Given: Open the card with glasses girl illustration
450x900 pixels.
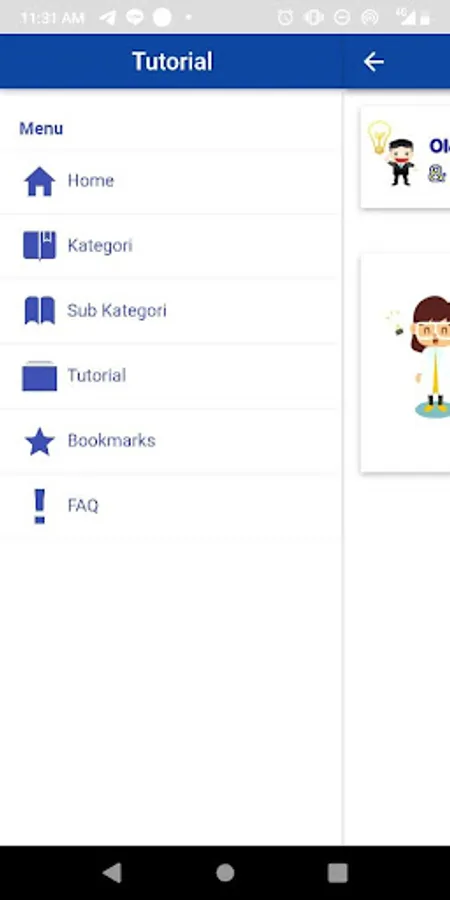Looking at the screenshot, I should (405, 363).
